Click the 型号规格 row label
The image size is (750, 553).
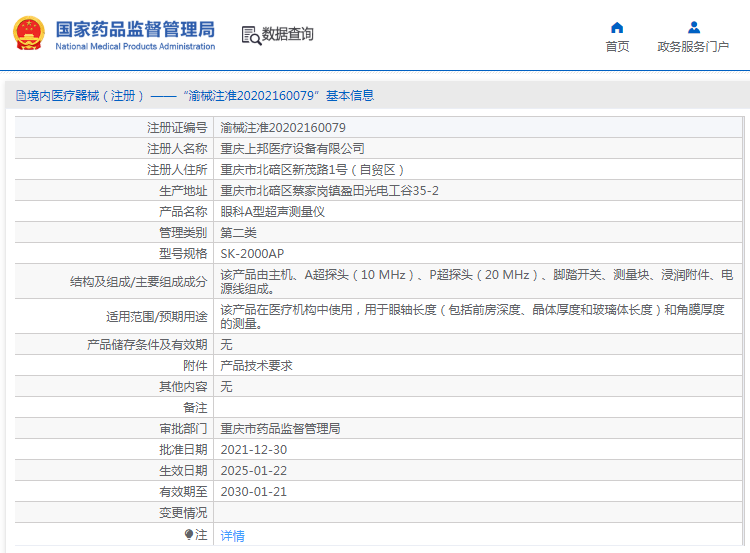coord(183,254)
